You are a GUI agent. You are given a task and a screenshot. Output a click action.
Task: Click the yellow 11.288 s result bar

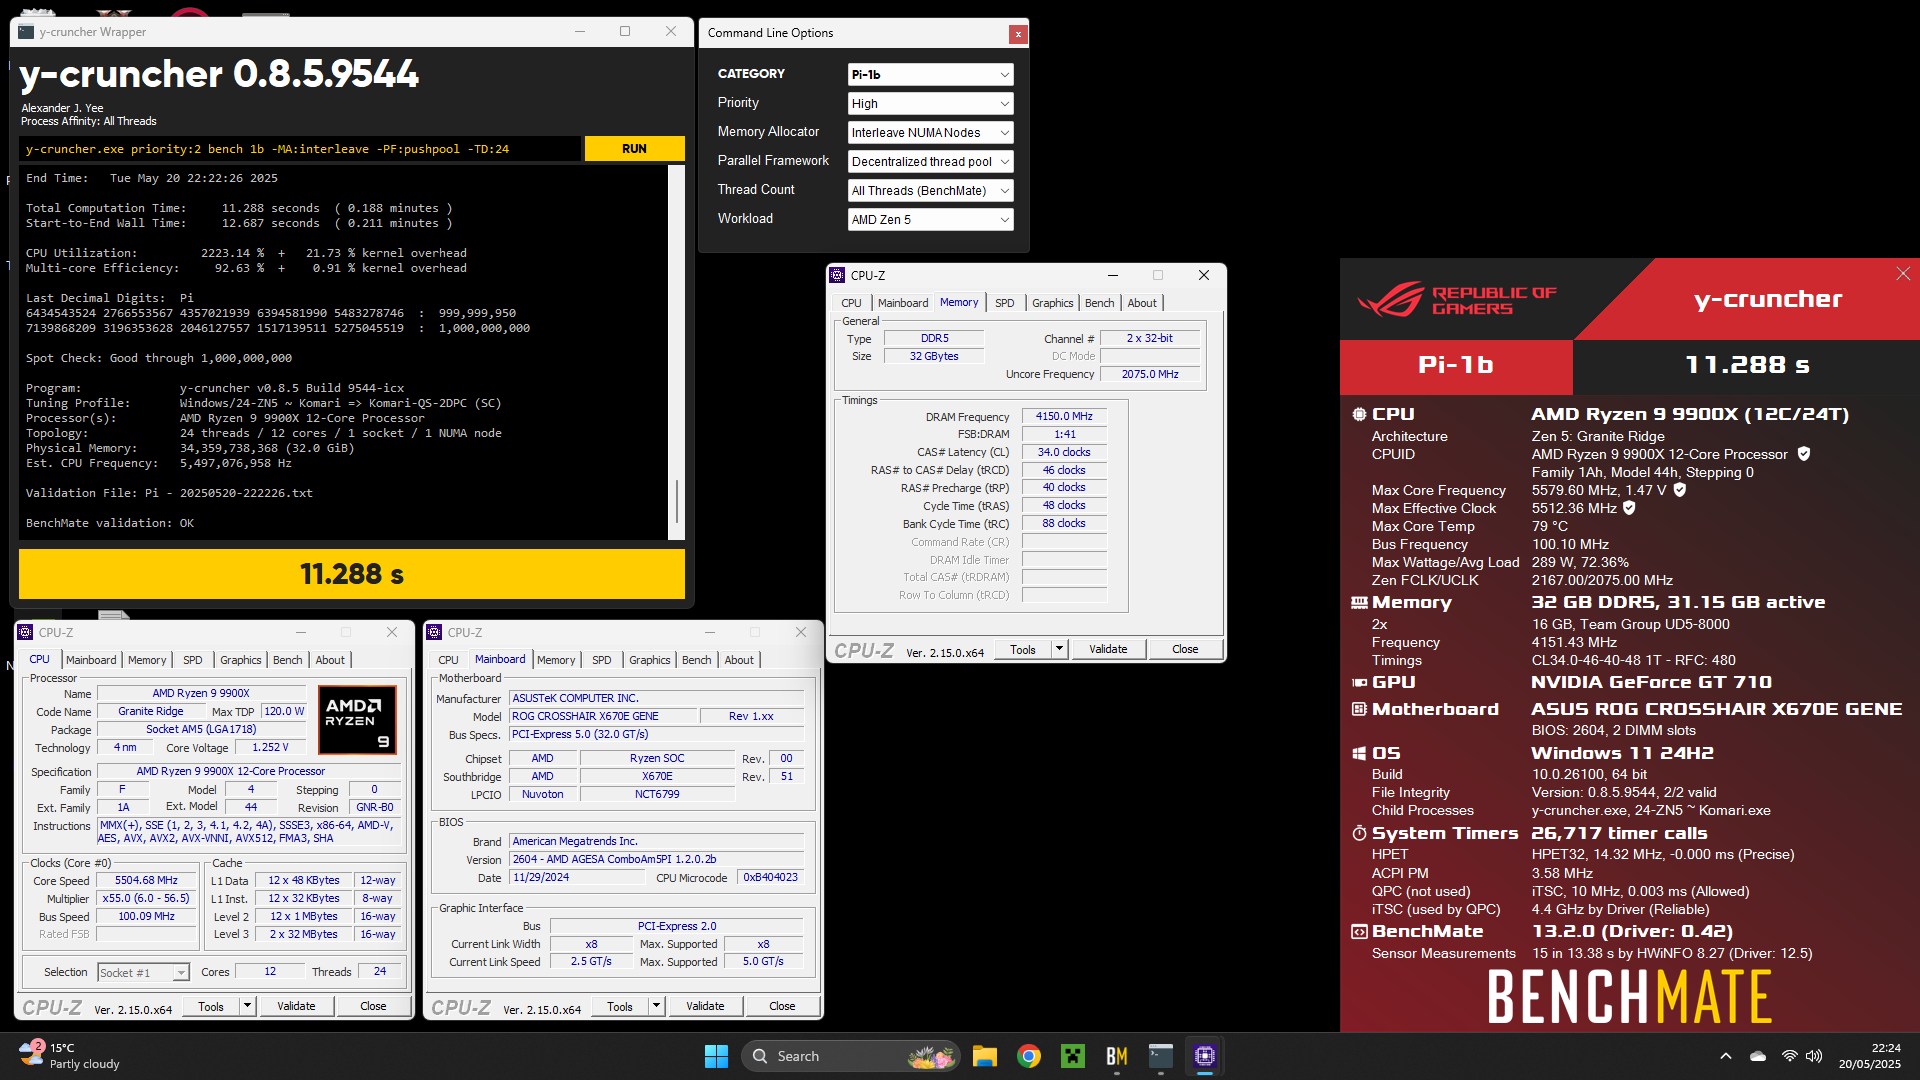pos(352,574)
